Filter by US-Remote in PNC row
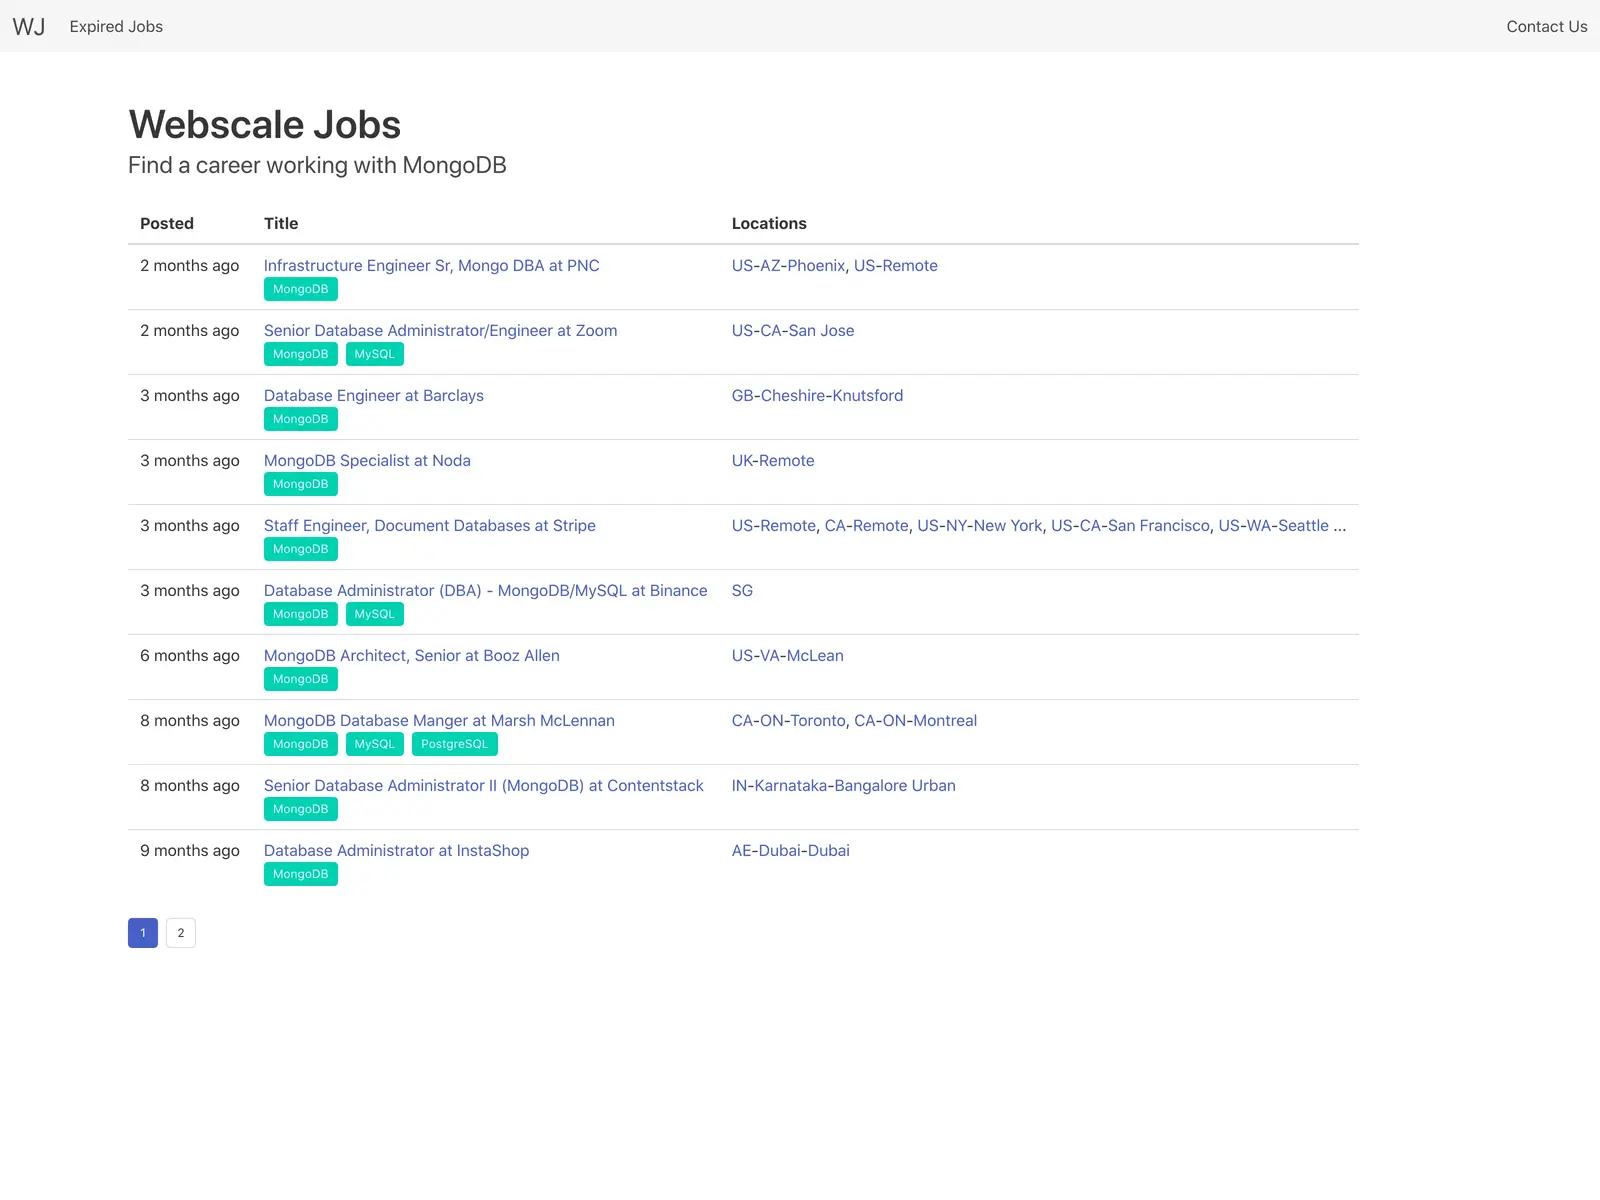 coord(895,265)
